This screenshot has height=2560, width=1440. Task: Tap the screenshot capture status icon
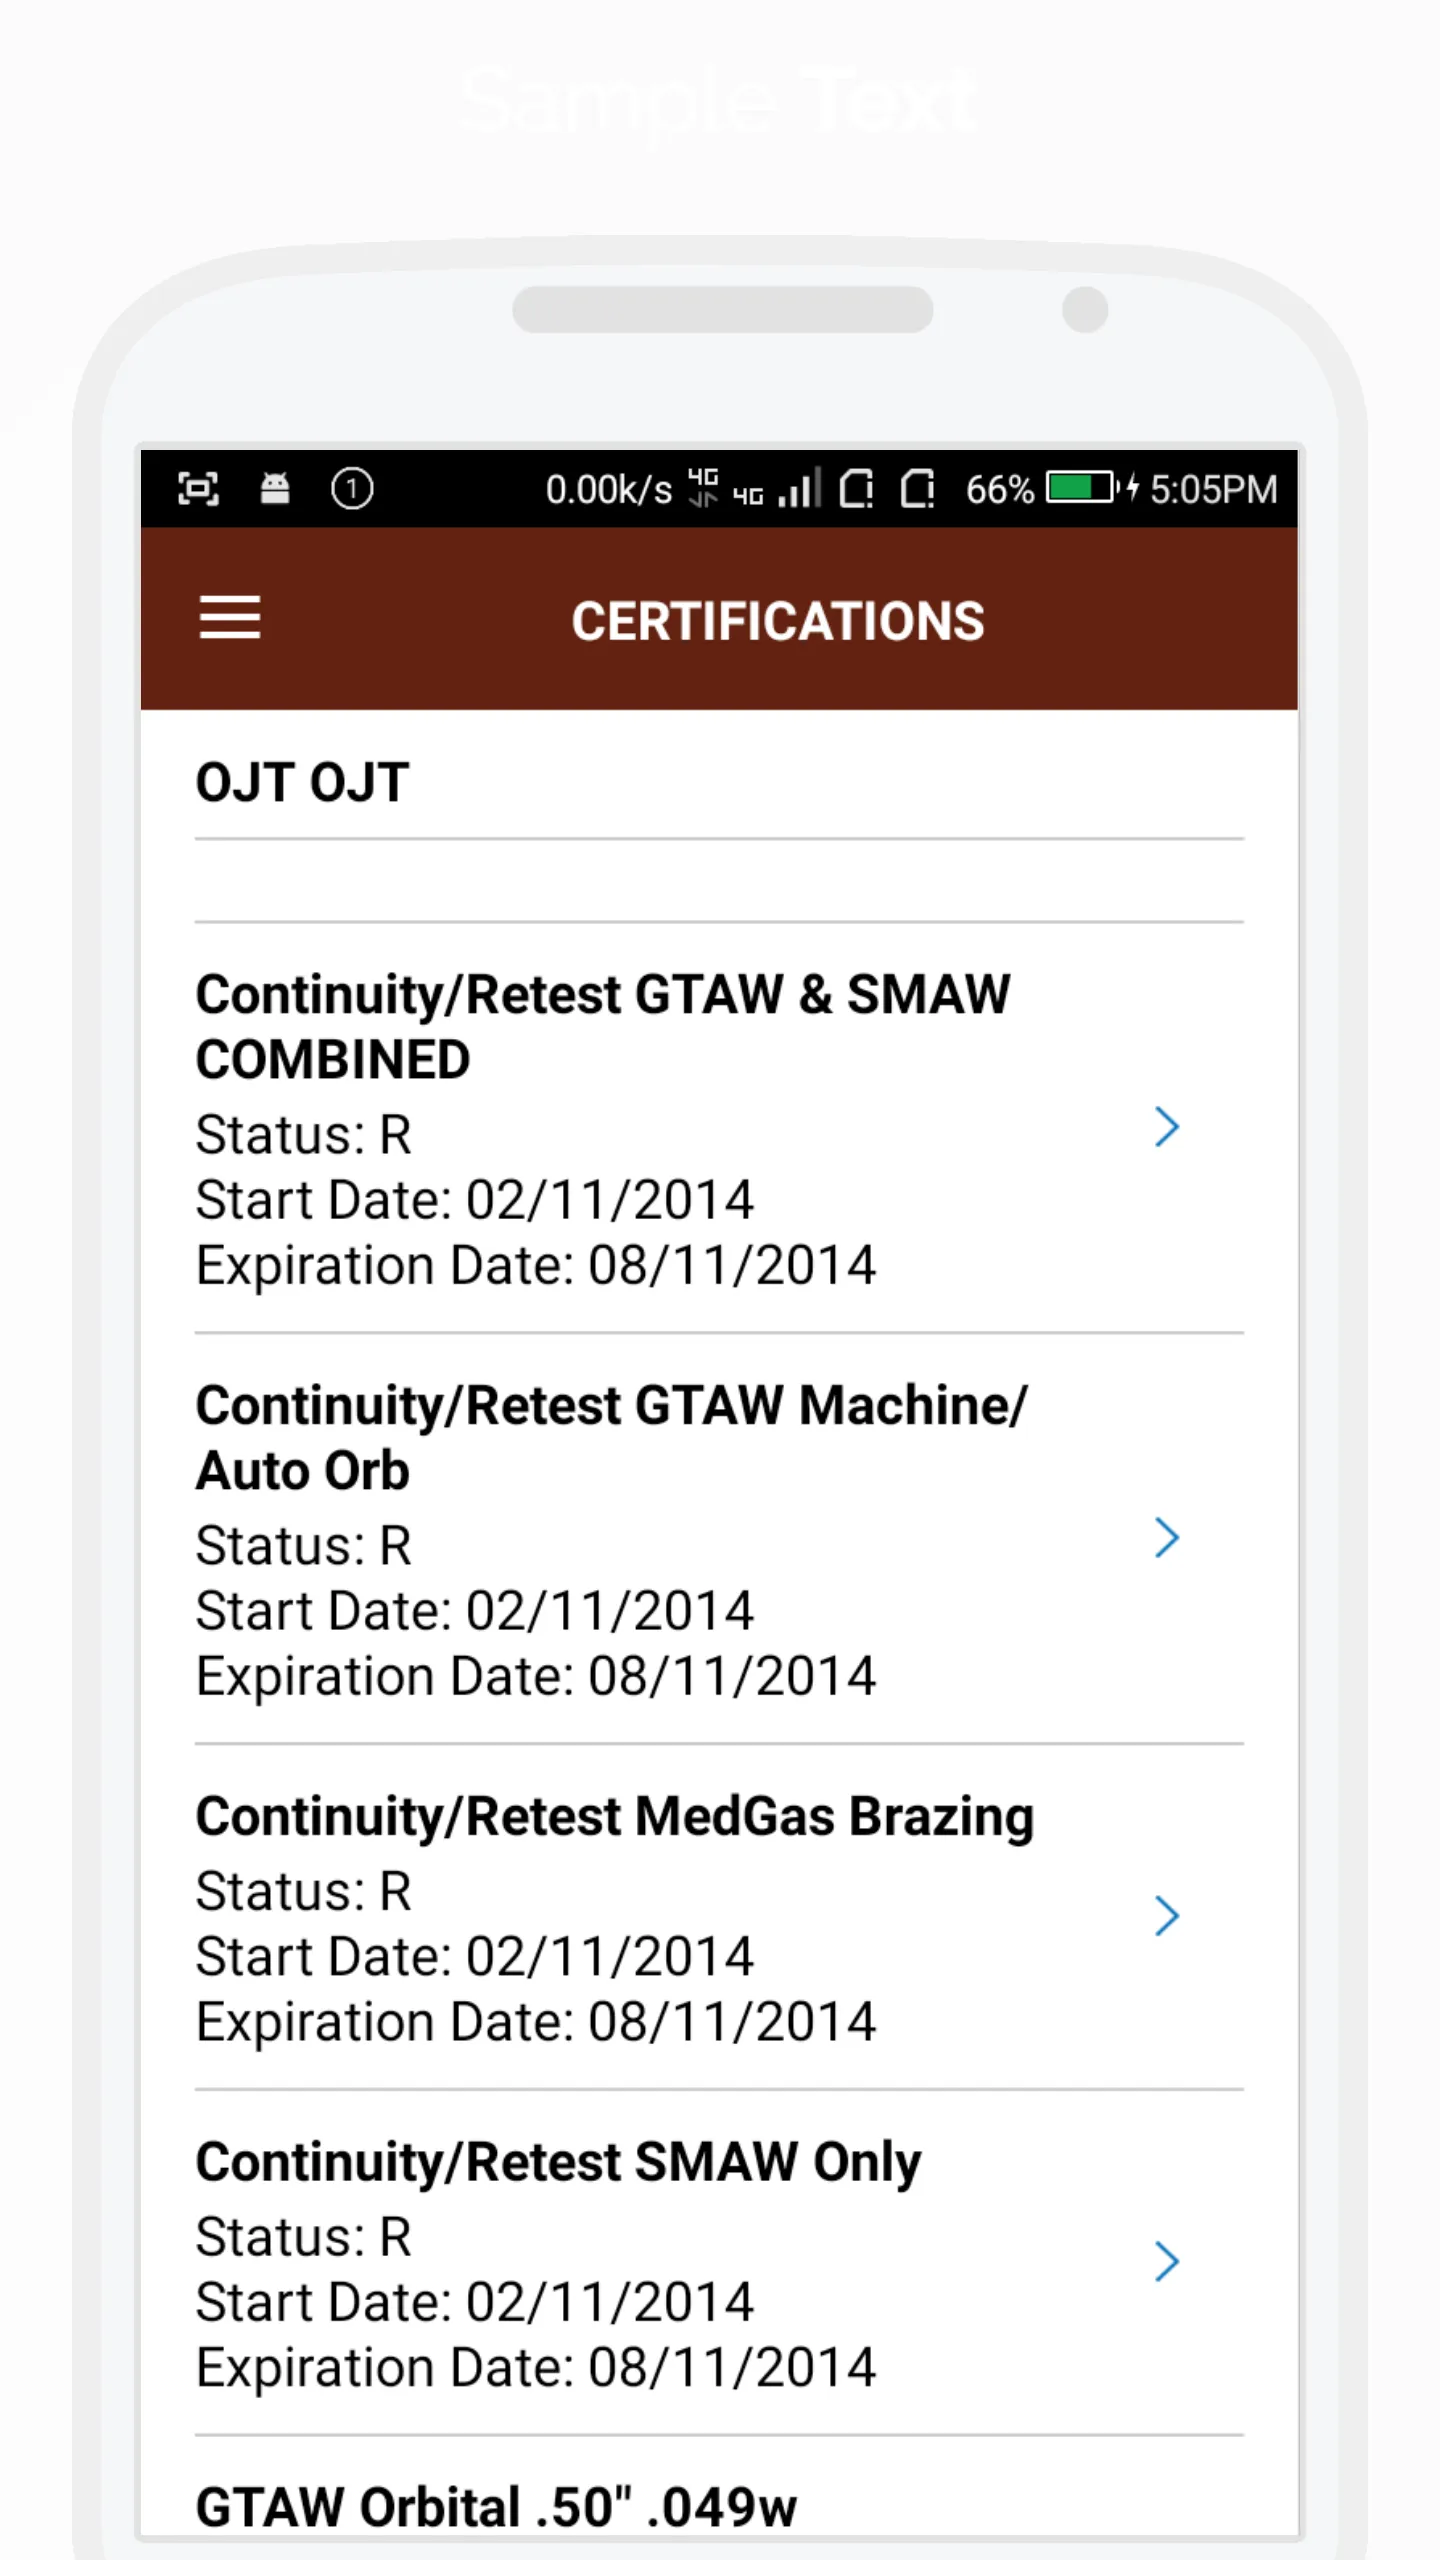[198, 489]
